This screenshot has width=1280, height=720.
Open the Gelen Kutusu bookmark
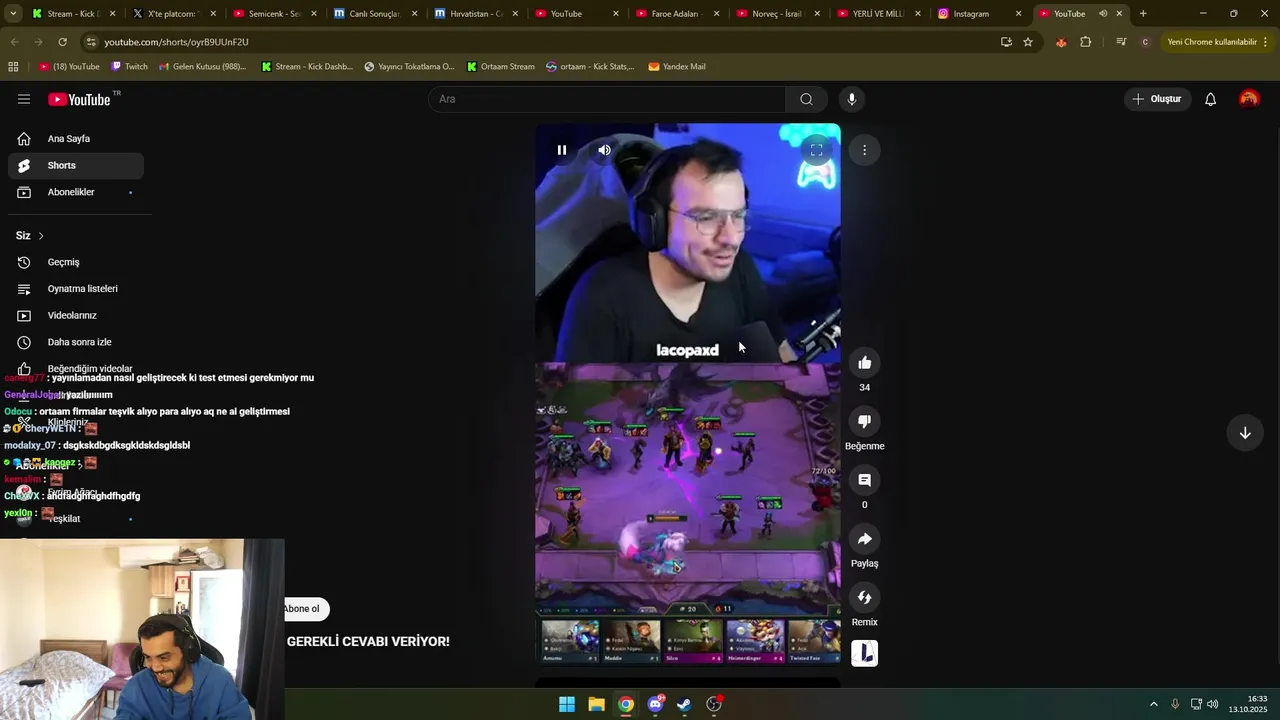pyautogui.click(x=202, y=66)
